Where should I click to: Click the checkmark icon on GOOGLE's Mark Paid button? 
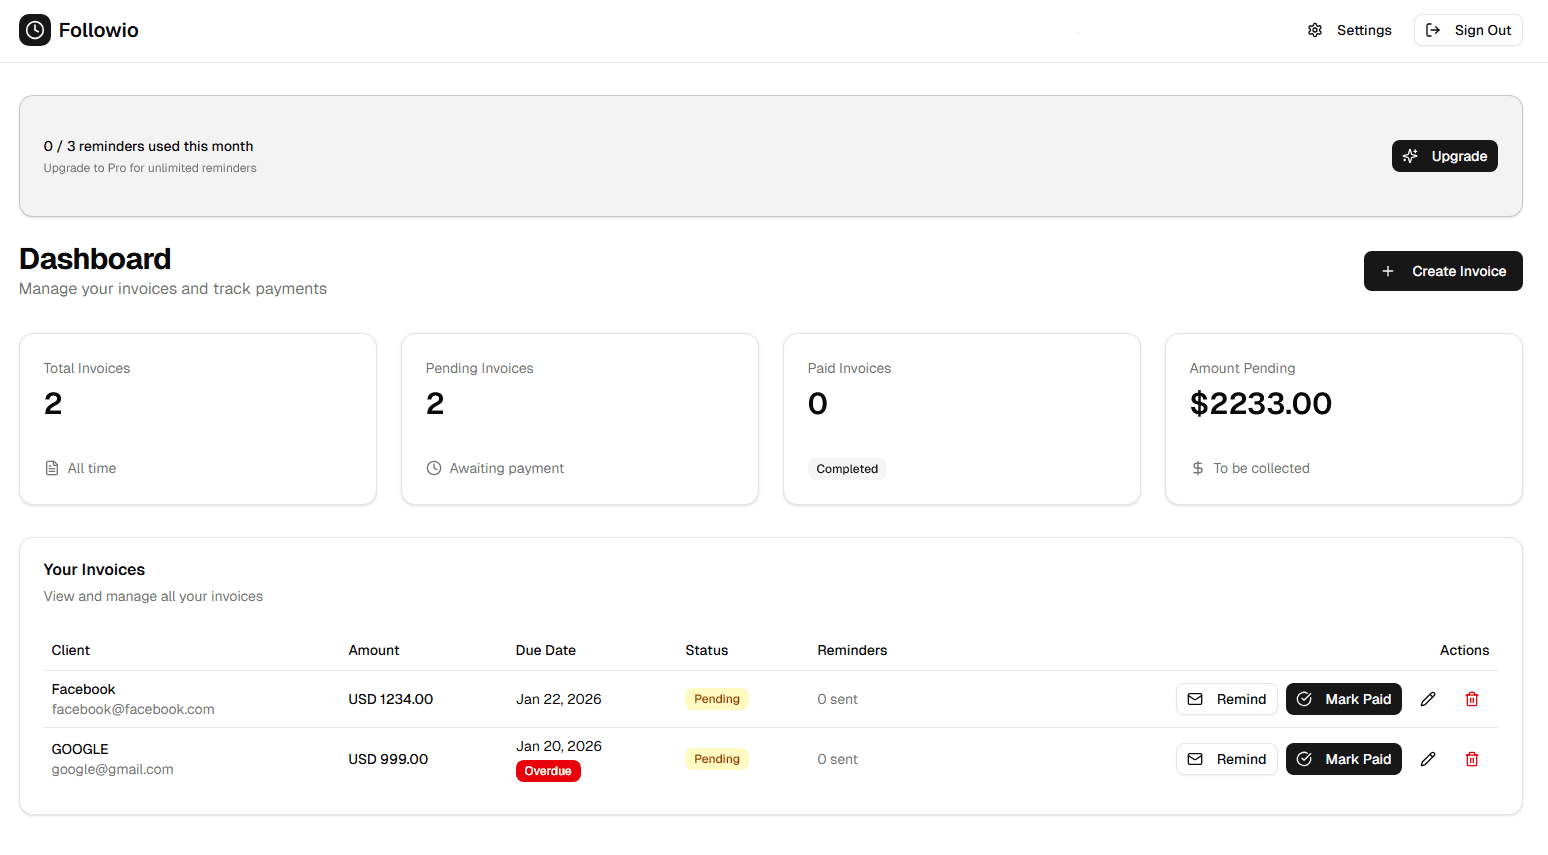tap(1303, 758)
